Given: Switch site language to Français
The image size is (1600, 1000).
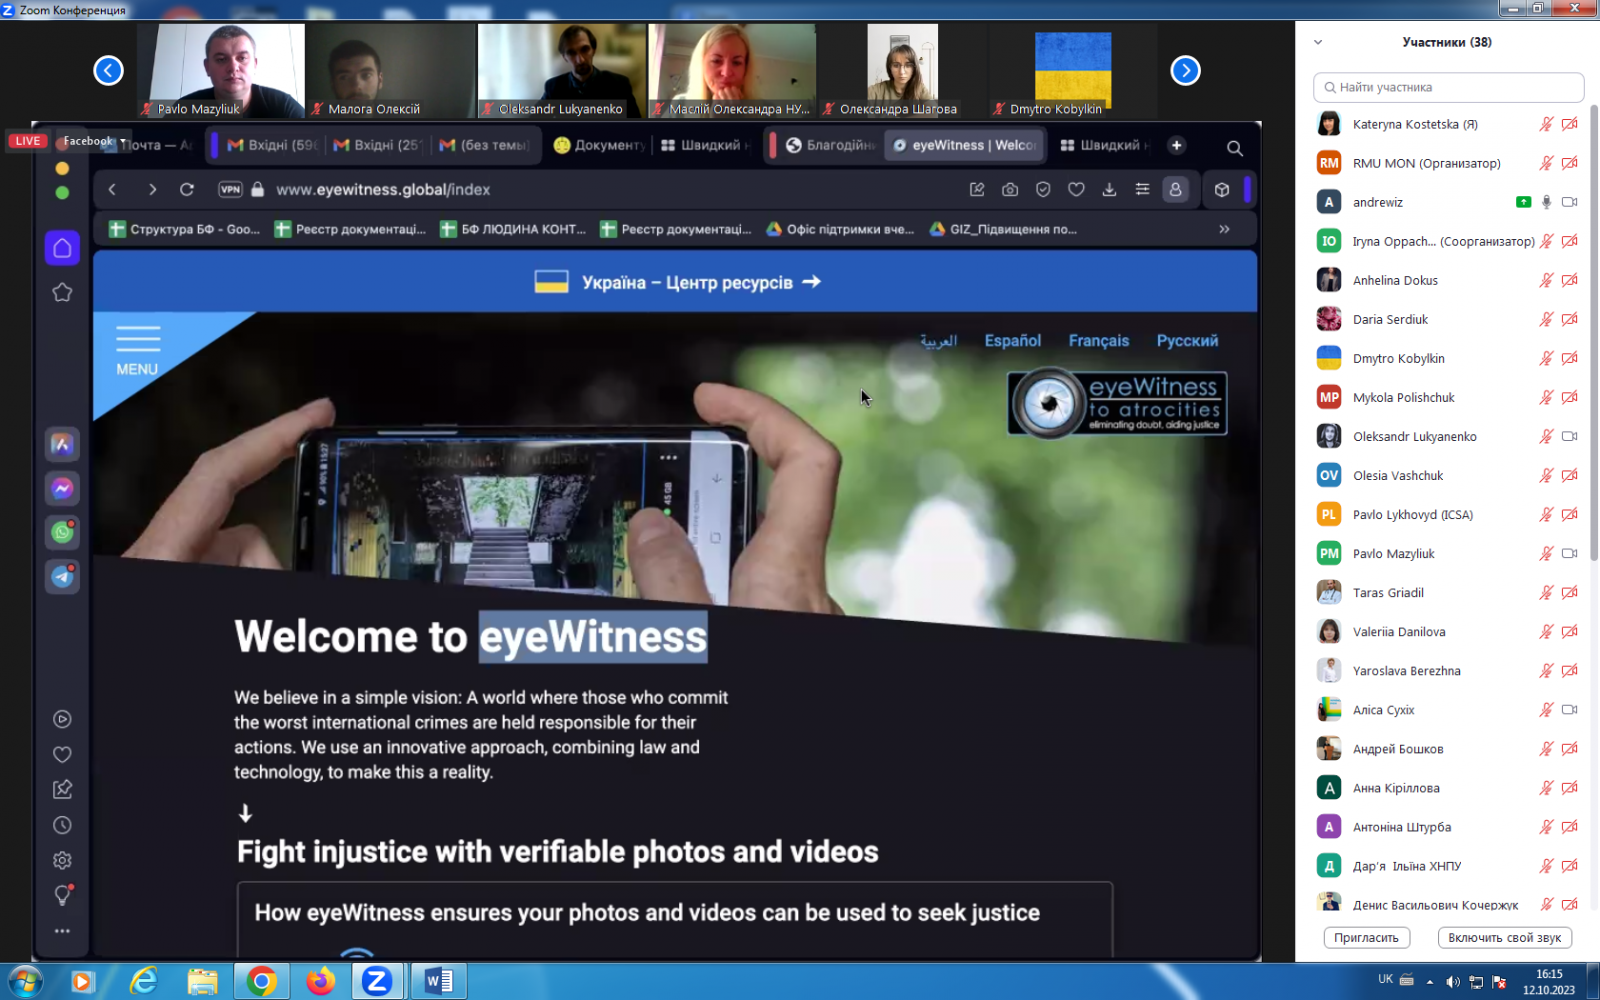Looking at the screenshot, I should (1098, 341).
